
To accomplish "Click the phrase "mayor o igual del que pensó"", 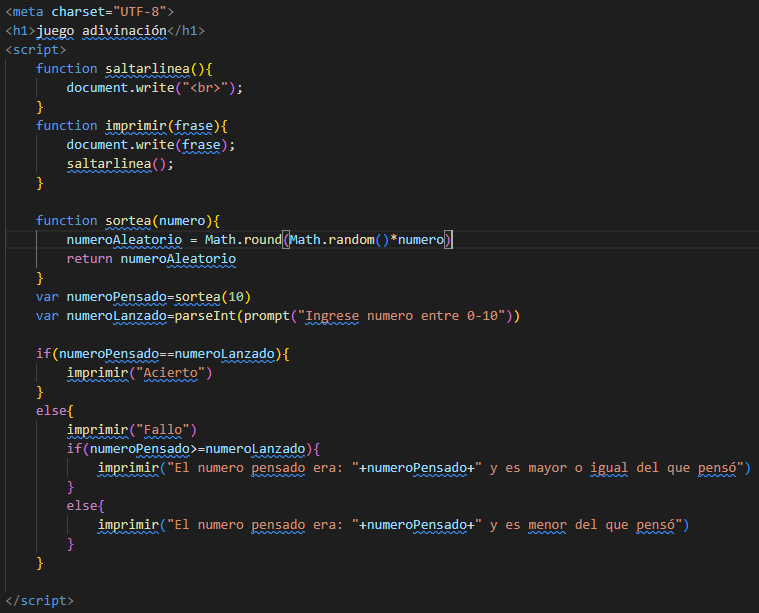I will coord(632,468).
